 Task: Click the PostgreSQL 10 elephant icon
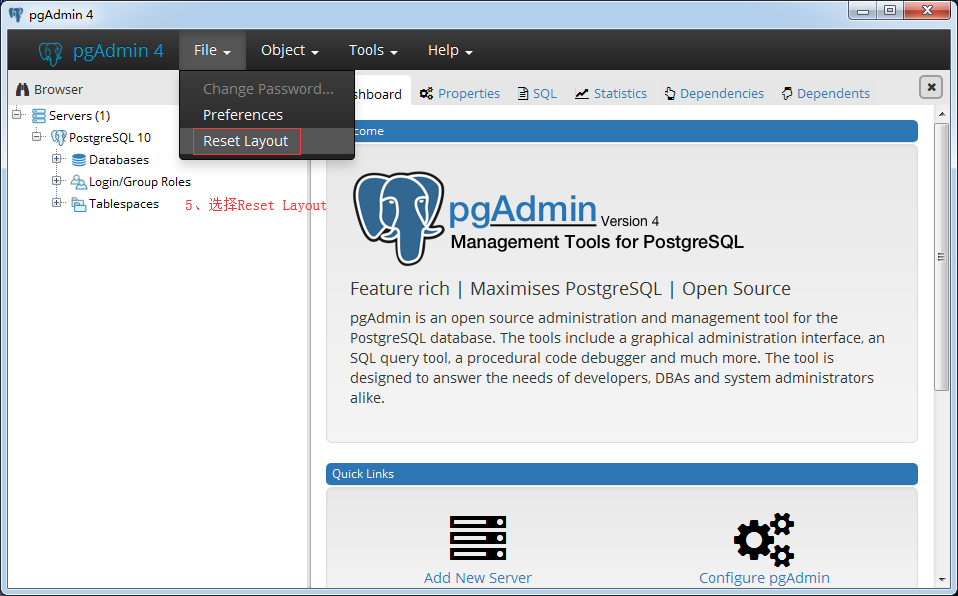59,138
